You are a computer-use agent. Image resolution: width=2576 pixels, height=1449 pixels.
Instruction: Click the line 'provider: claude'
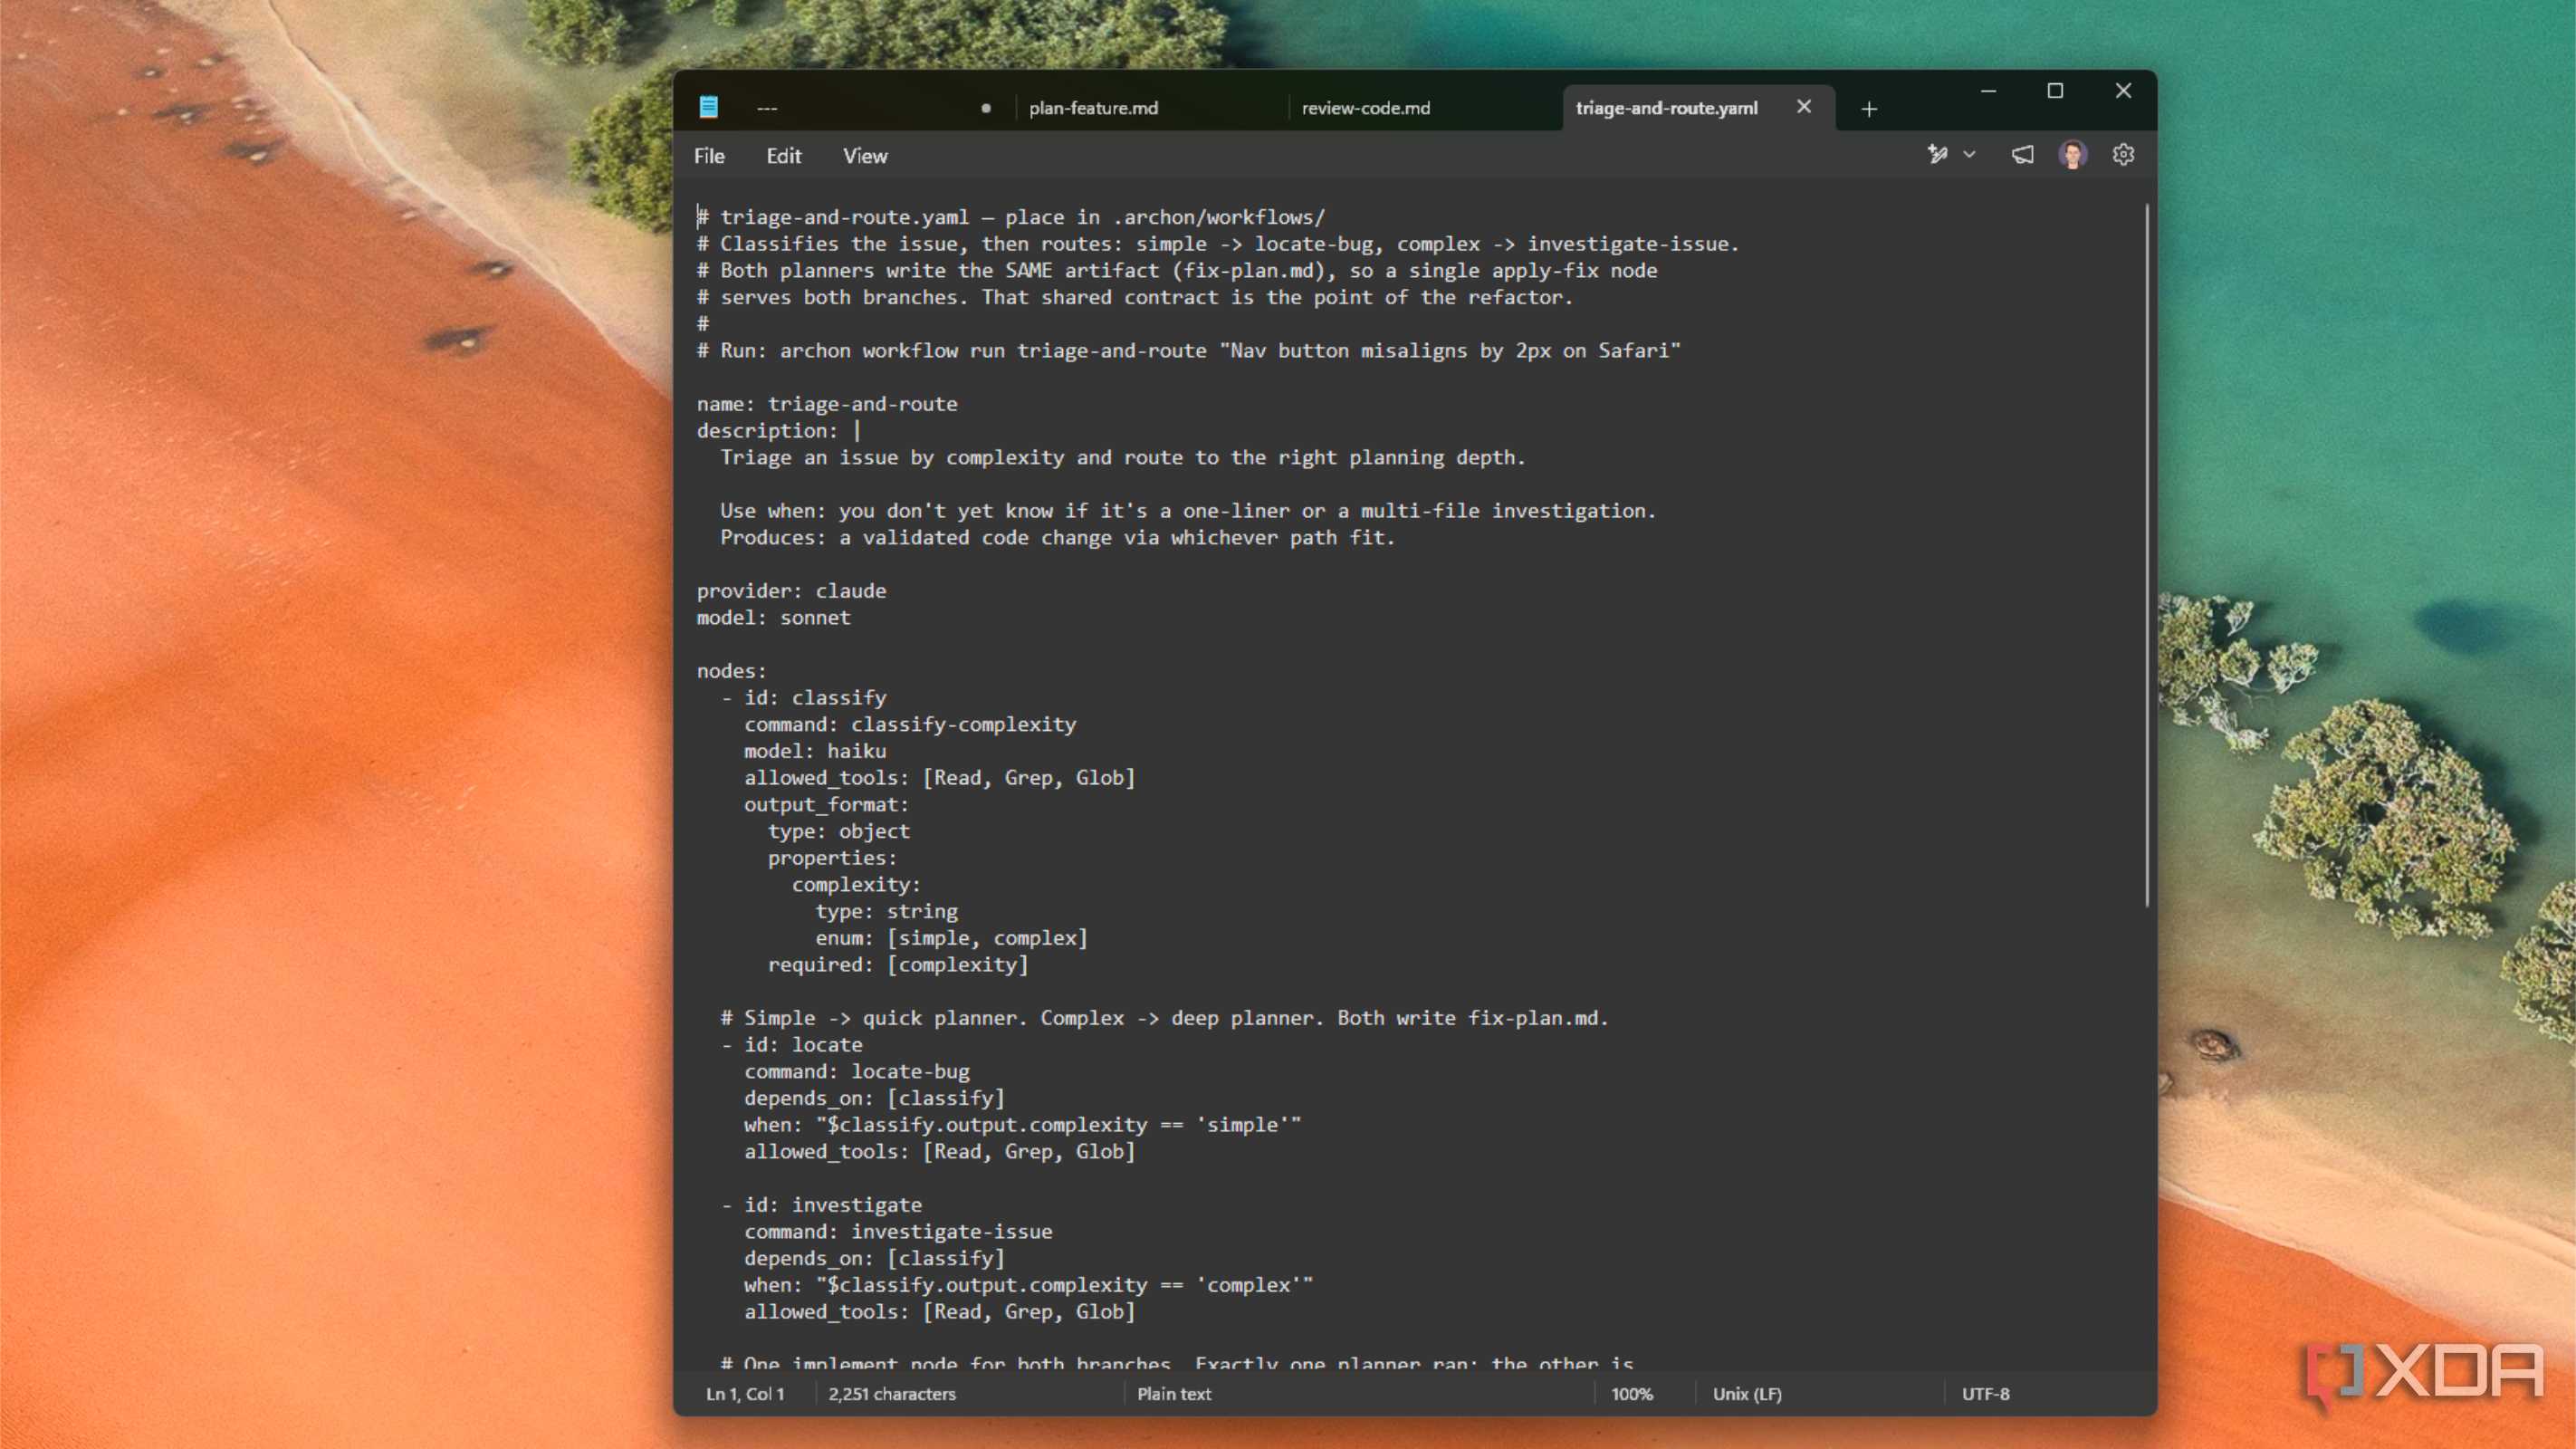coord(791,591)
